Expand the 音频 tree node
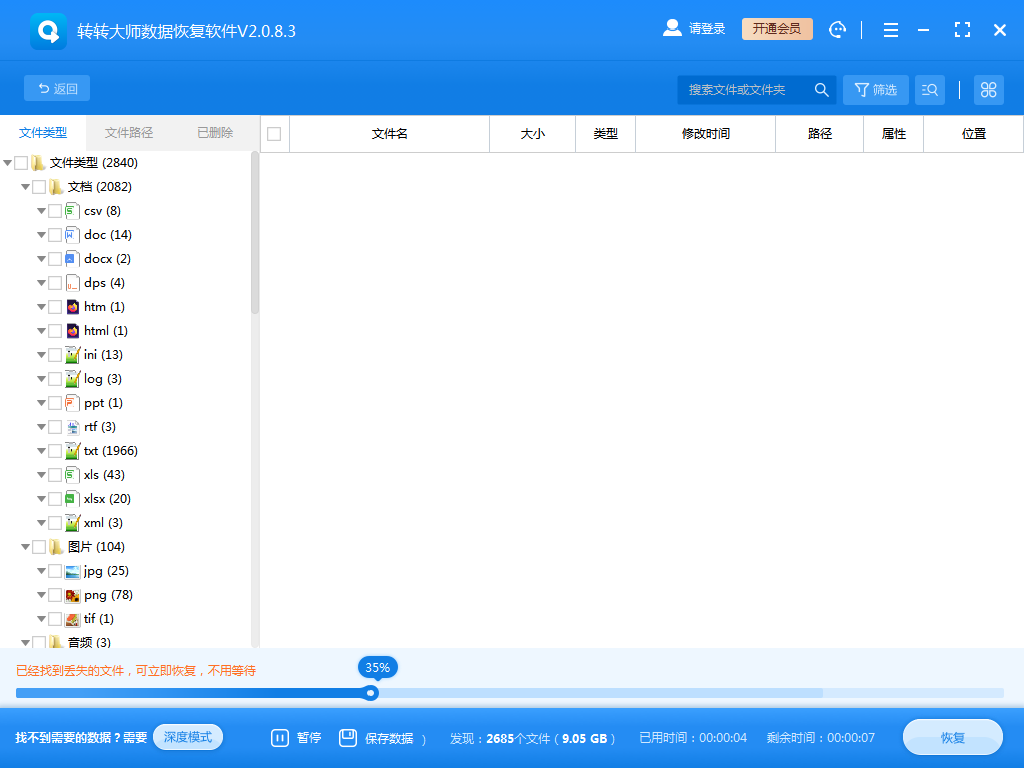 [x=25, y=642]
